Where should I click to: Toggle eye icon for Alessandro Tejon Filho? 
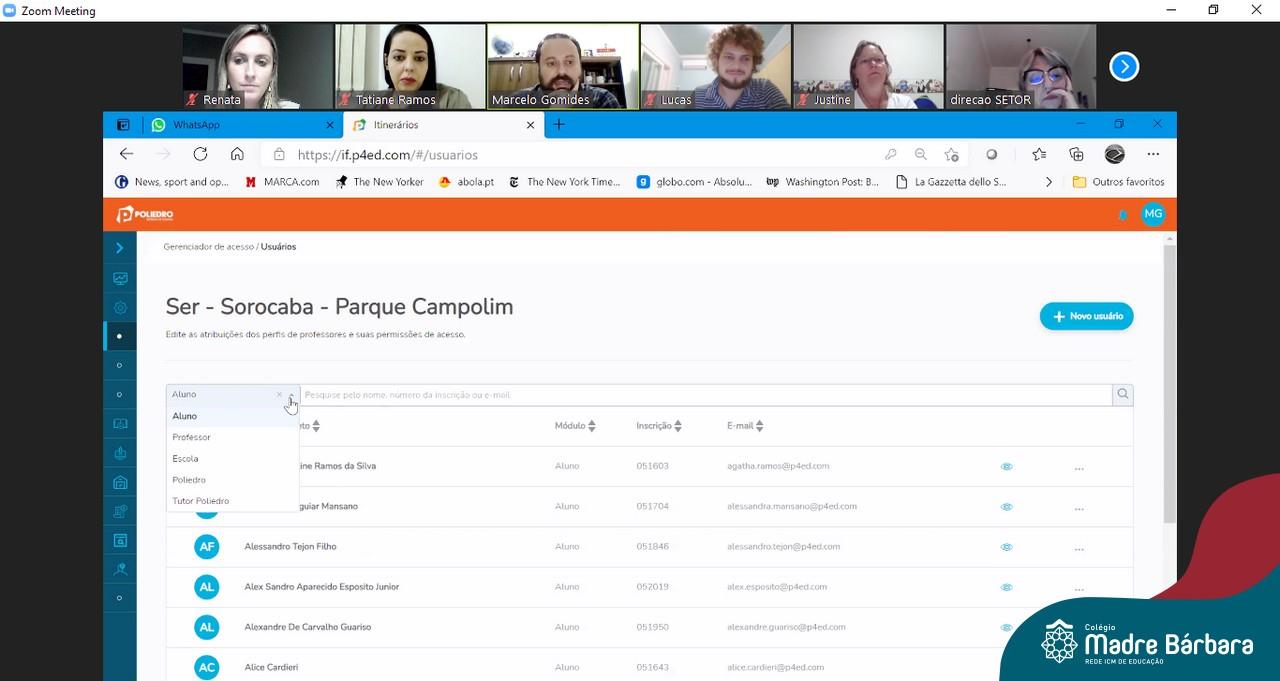point(1007,547)
